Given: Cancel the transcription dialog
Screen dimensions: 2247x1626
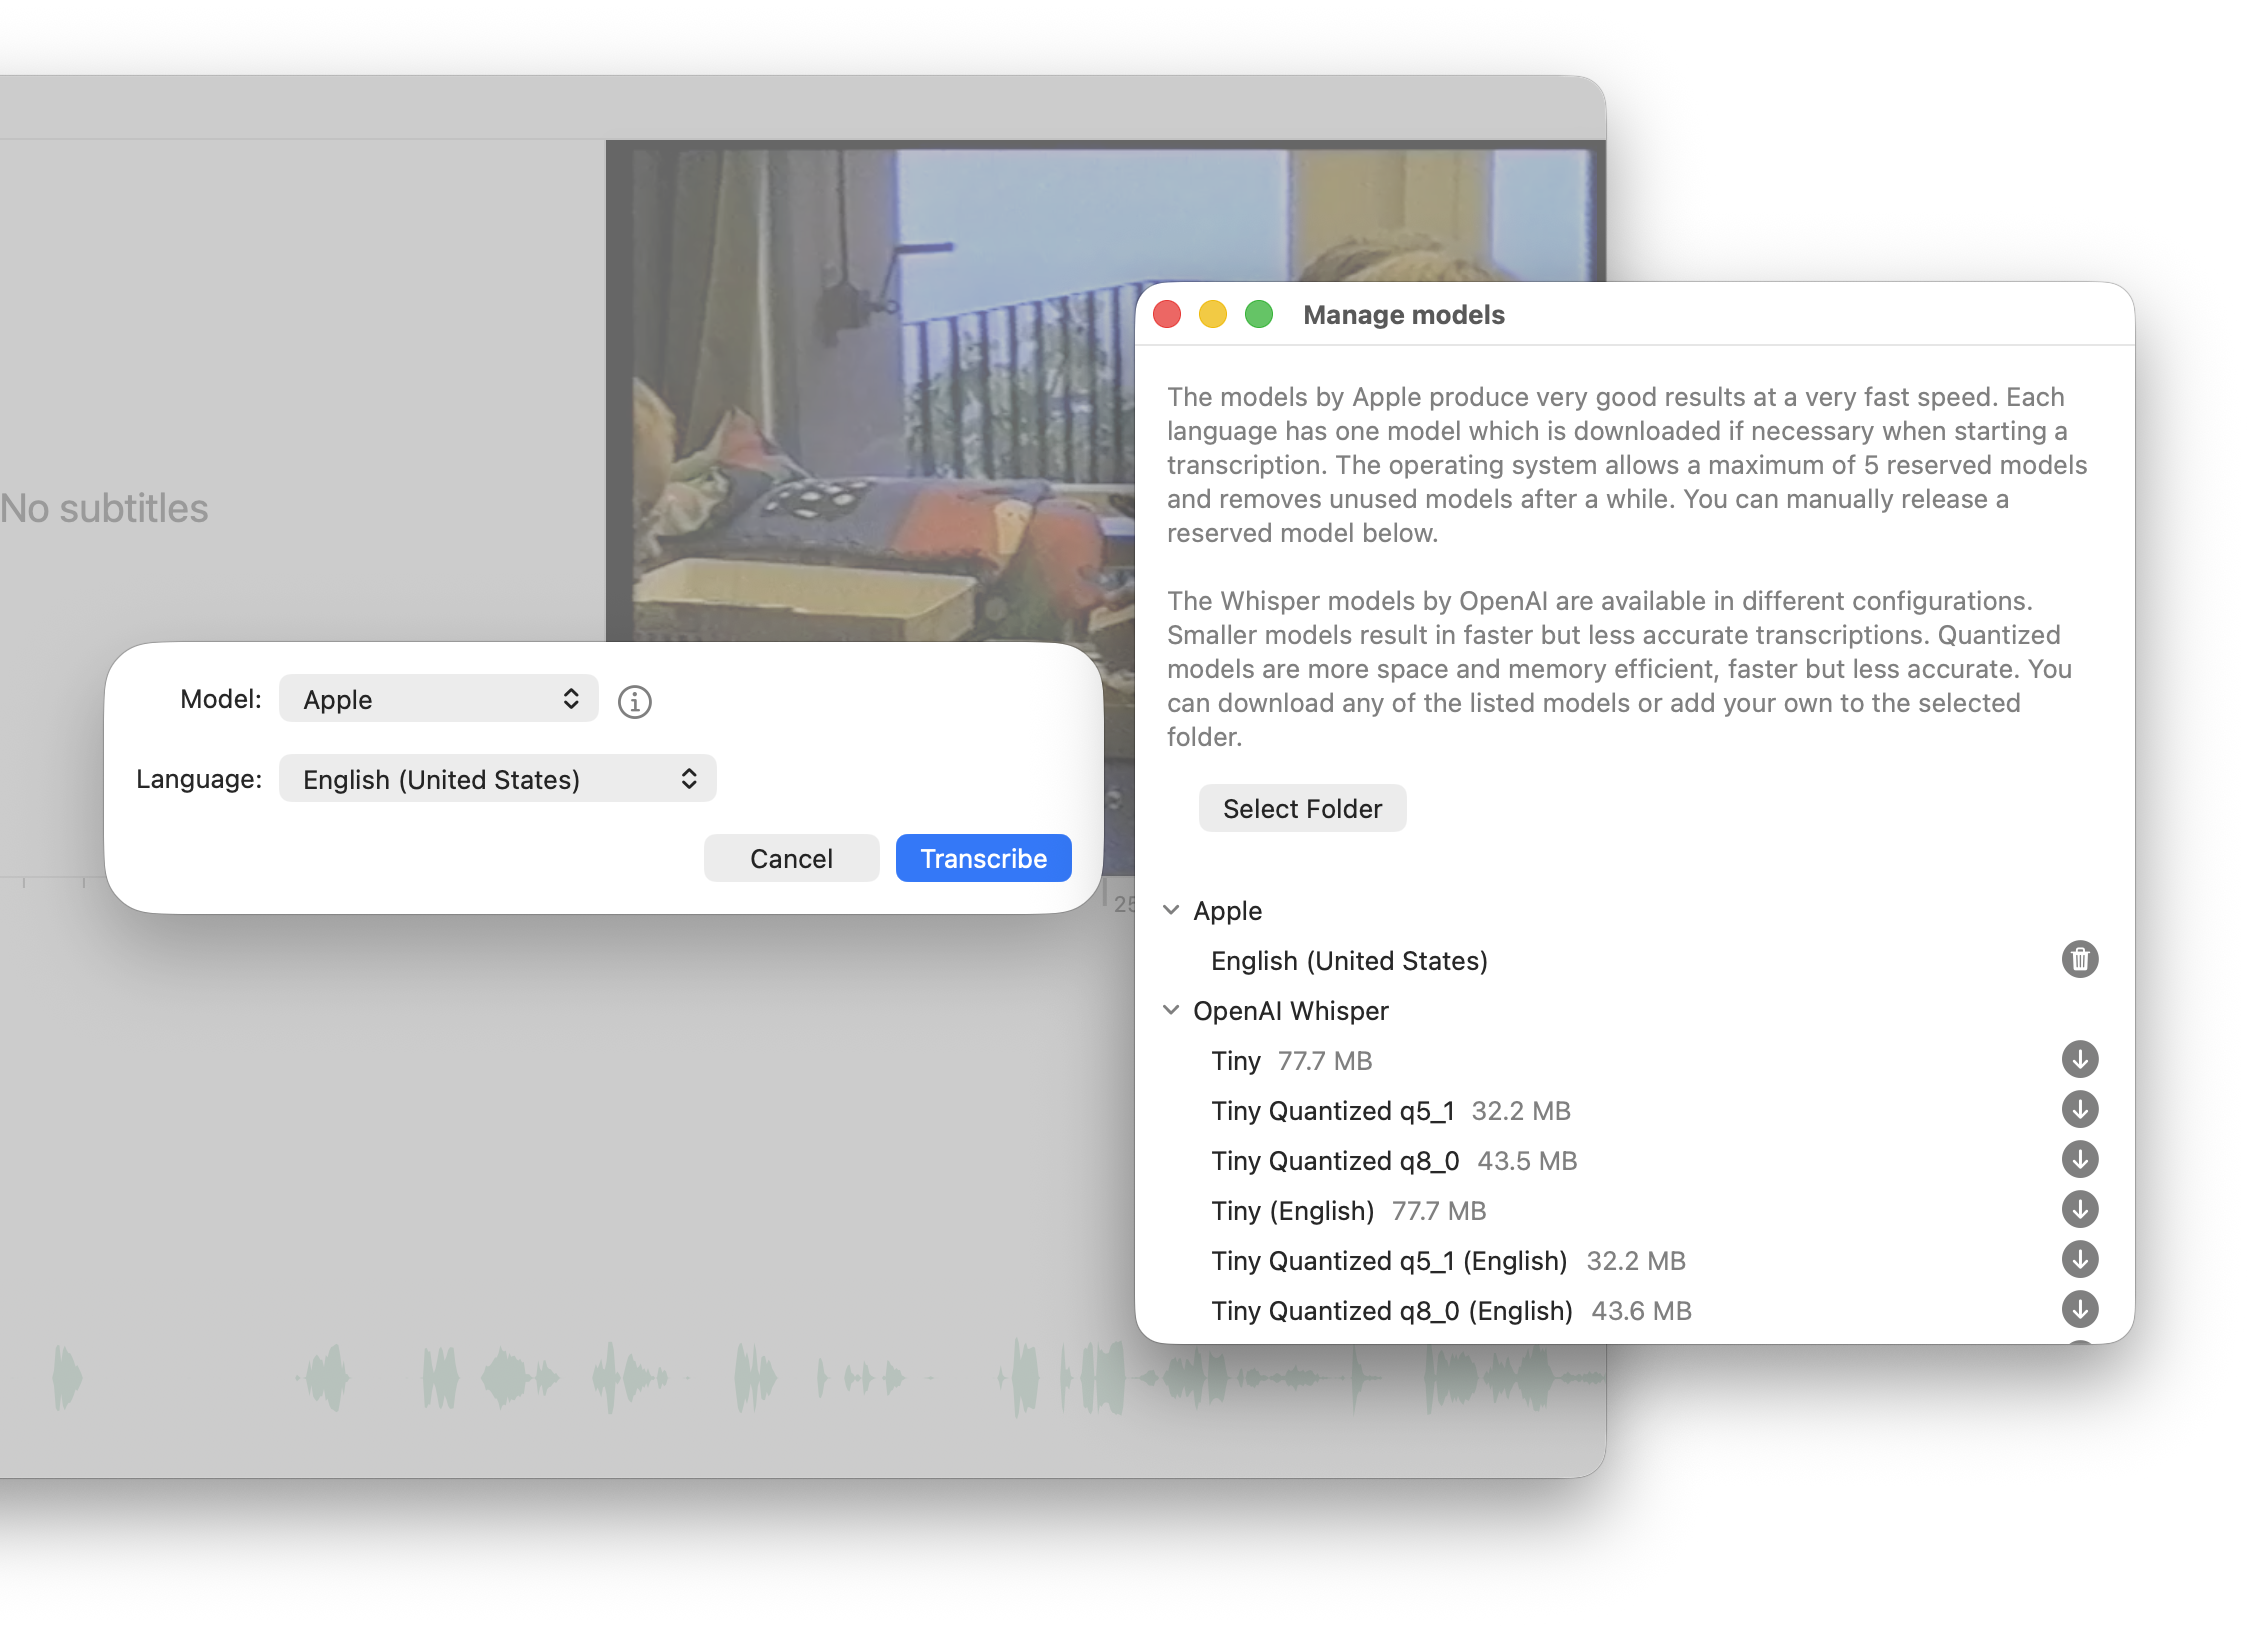Looking at the screenshot, I should point(791,859).
